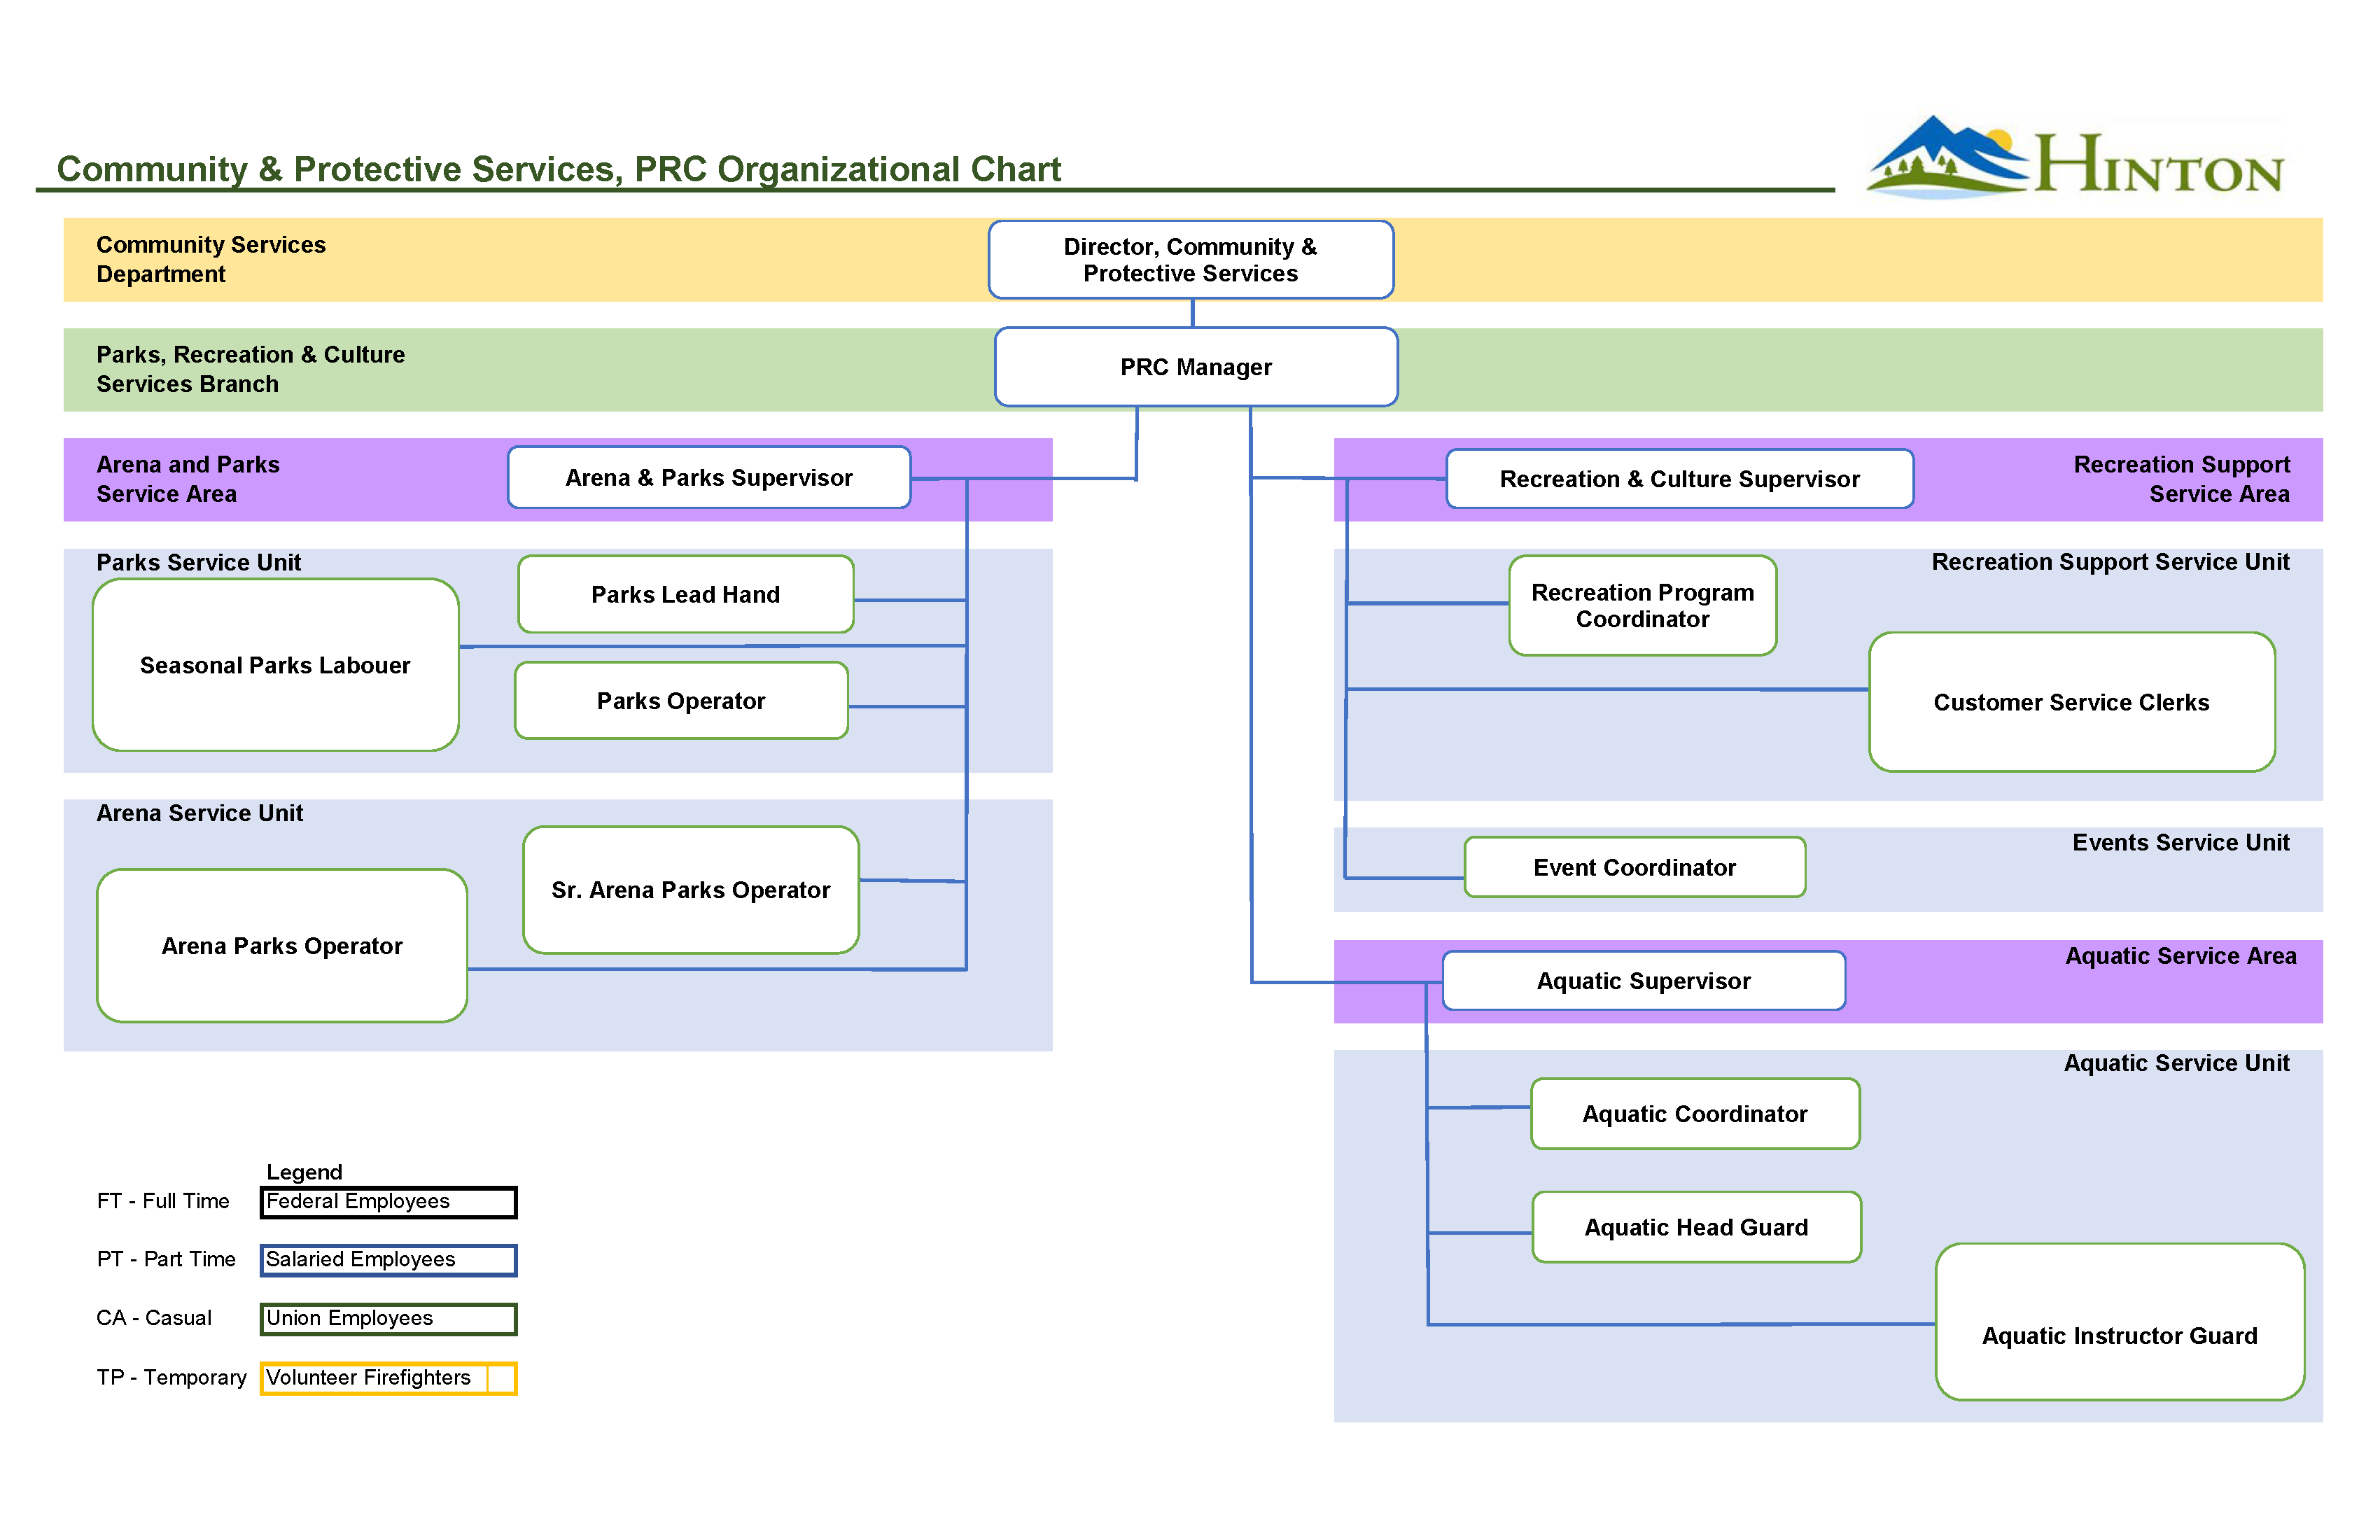Select the Director, Community & Protective Services box

pyautogui.click(x=1190, y=259)
